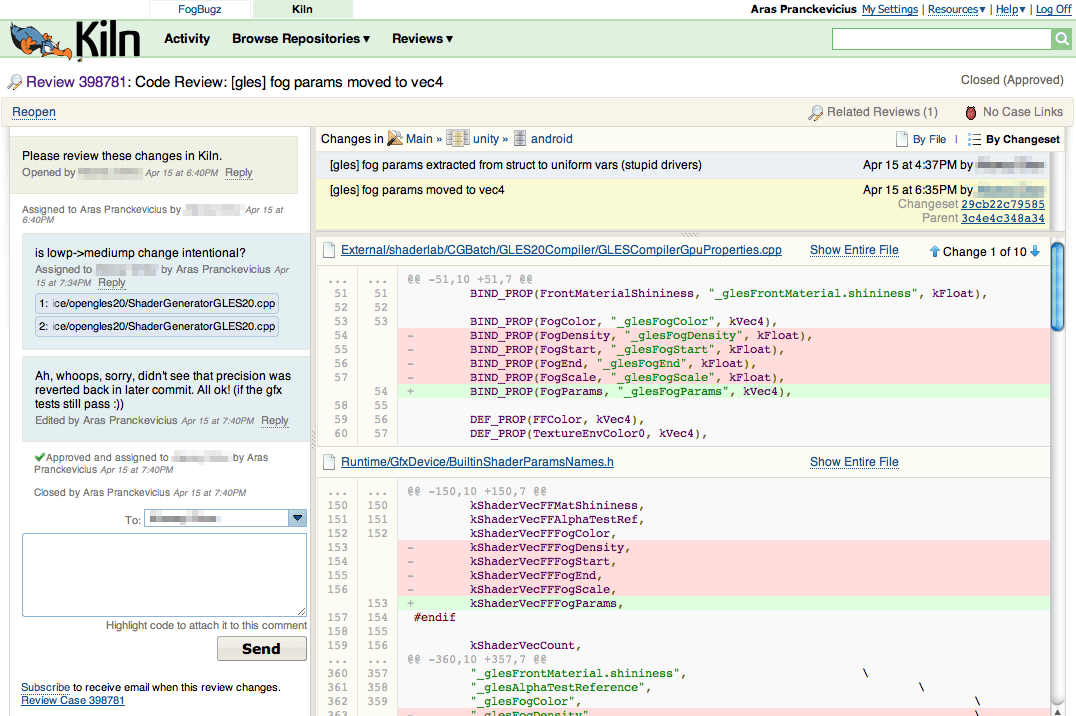1076x716 pixels.
Task: Switch to the FogBugz tab
Action: pos(199,9)
